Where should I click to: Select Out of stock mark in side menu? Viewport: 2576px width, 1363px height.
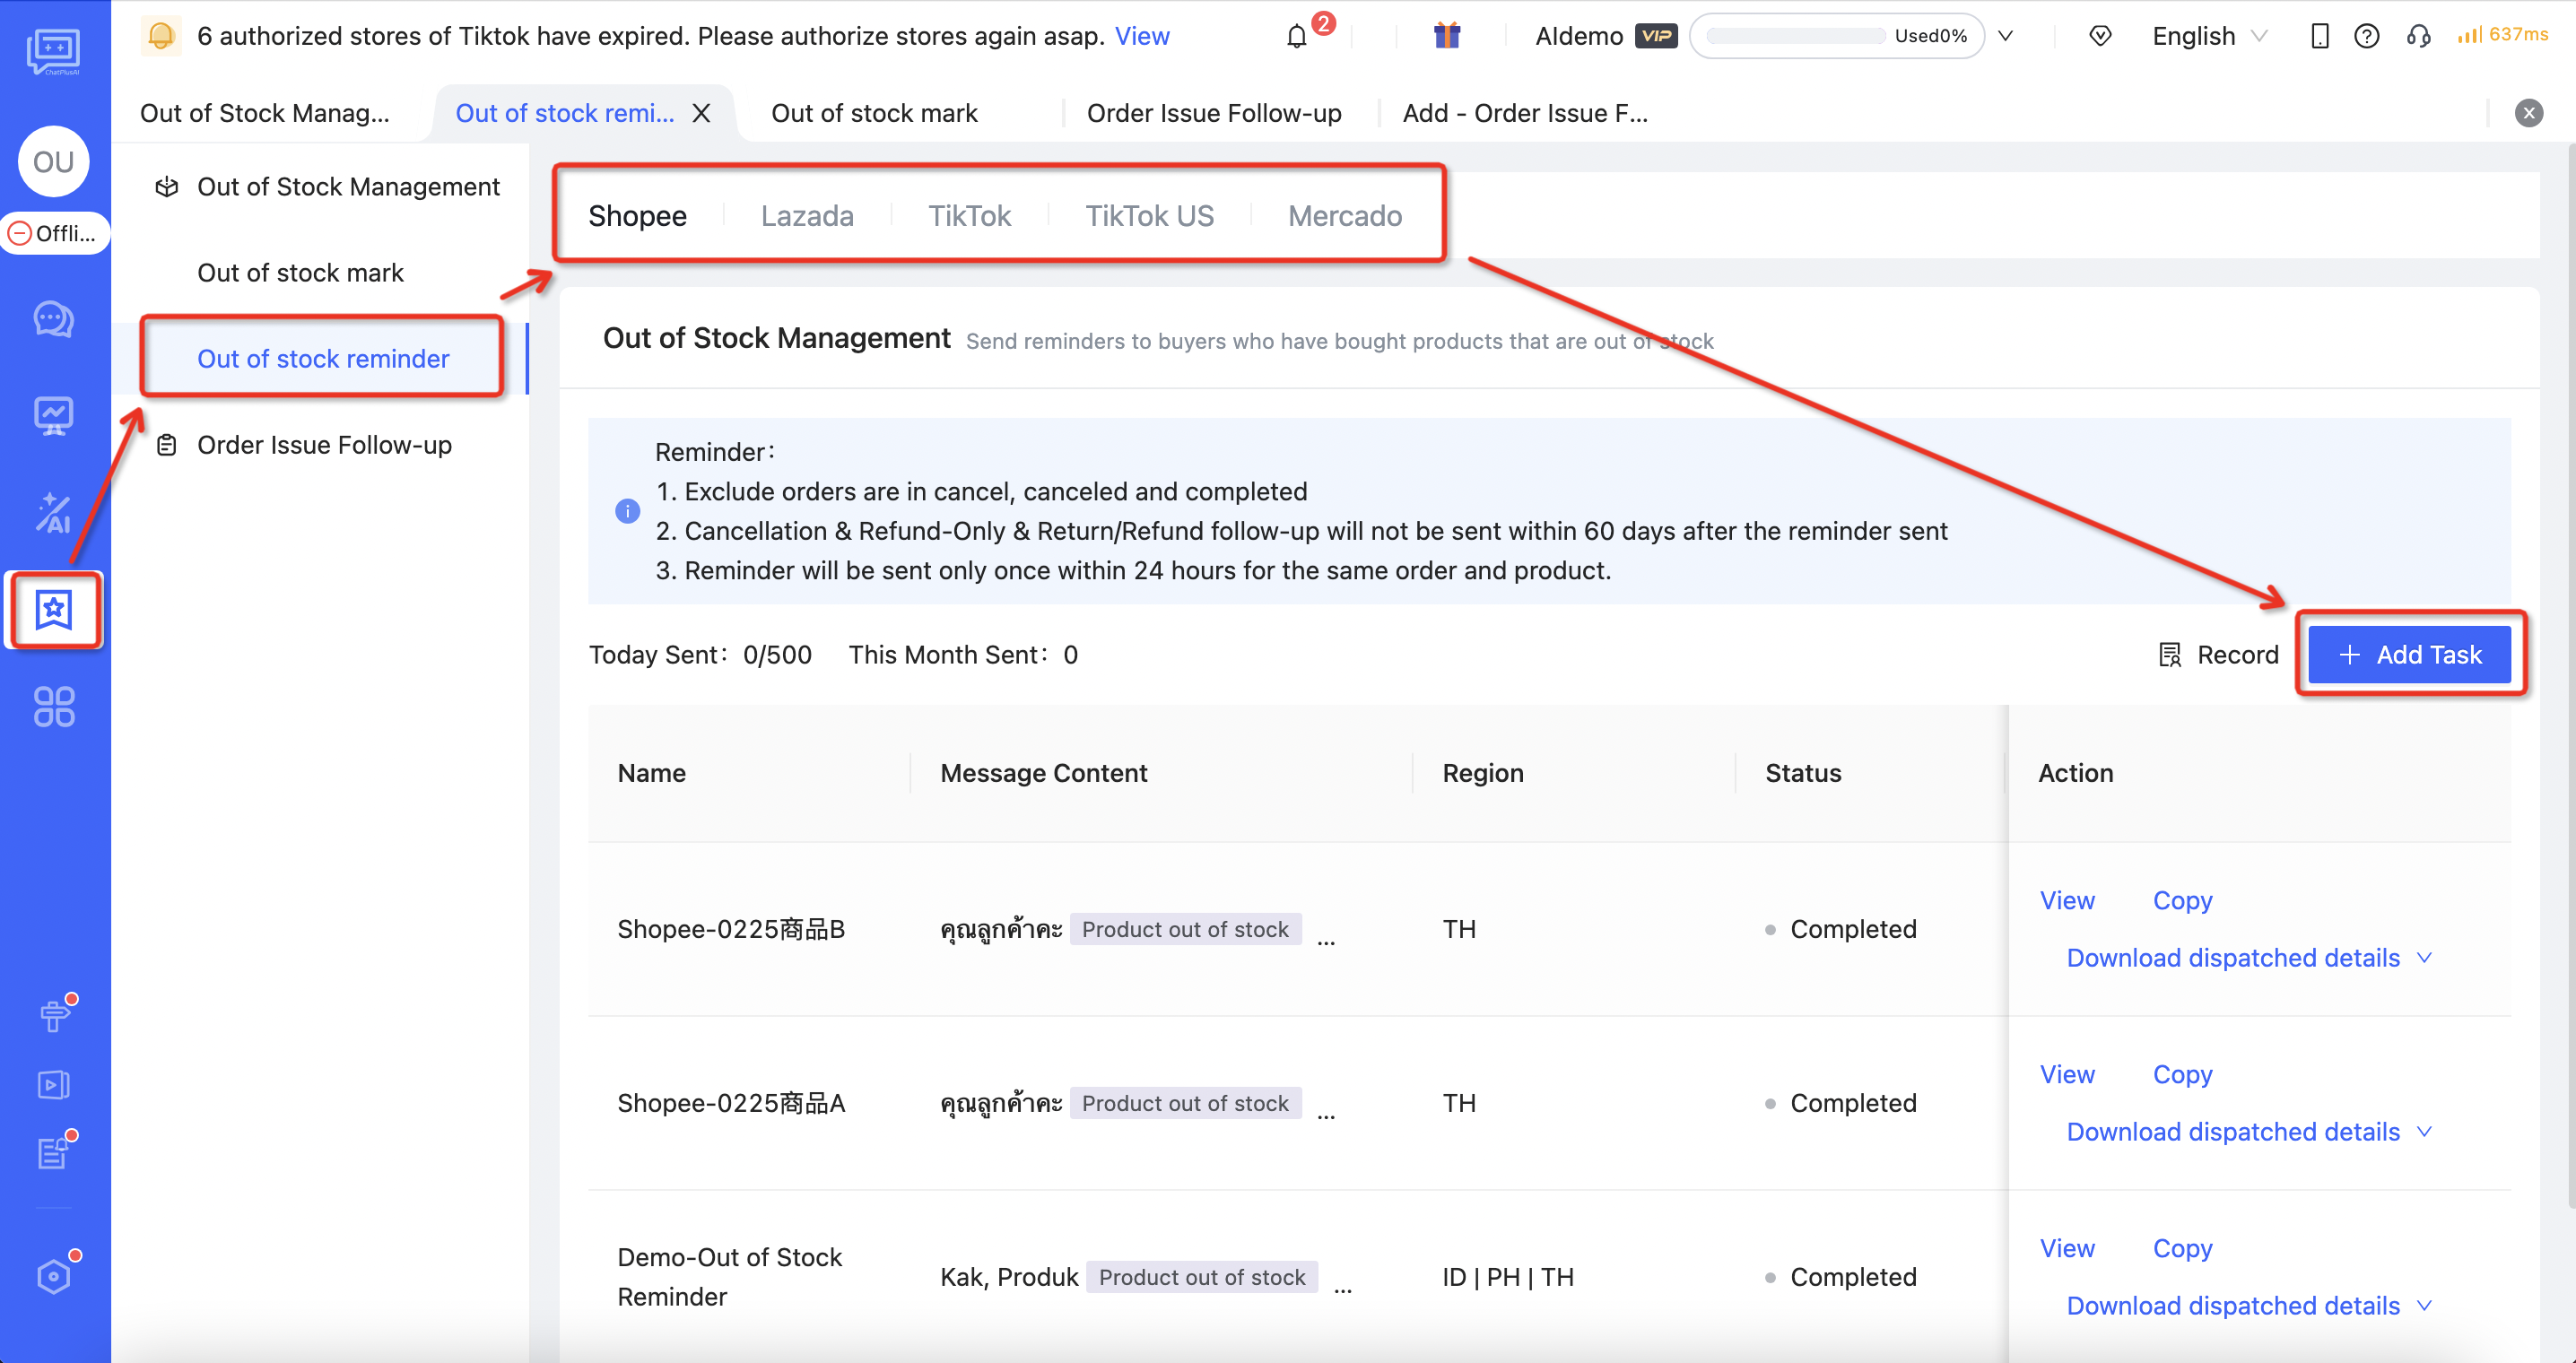[x=300, y=273]
